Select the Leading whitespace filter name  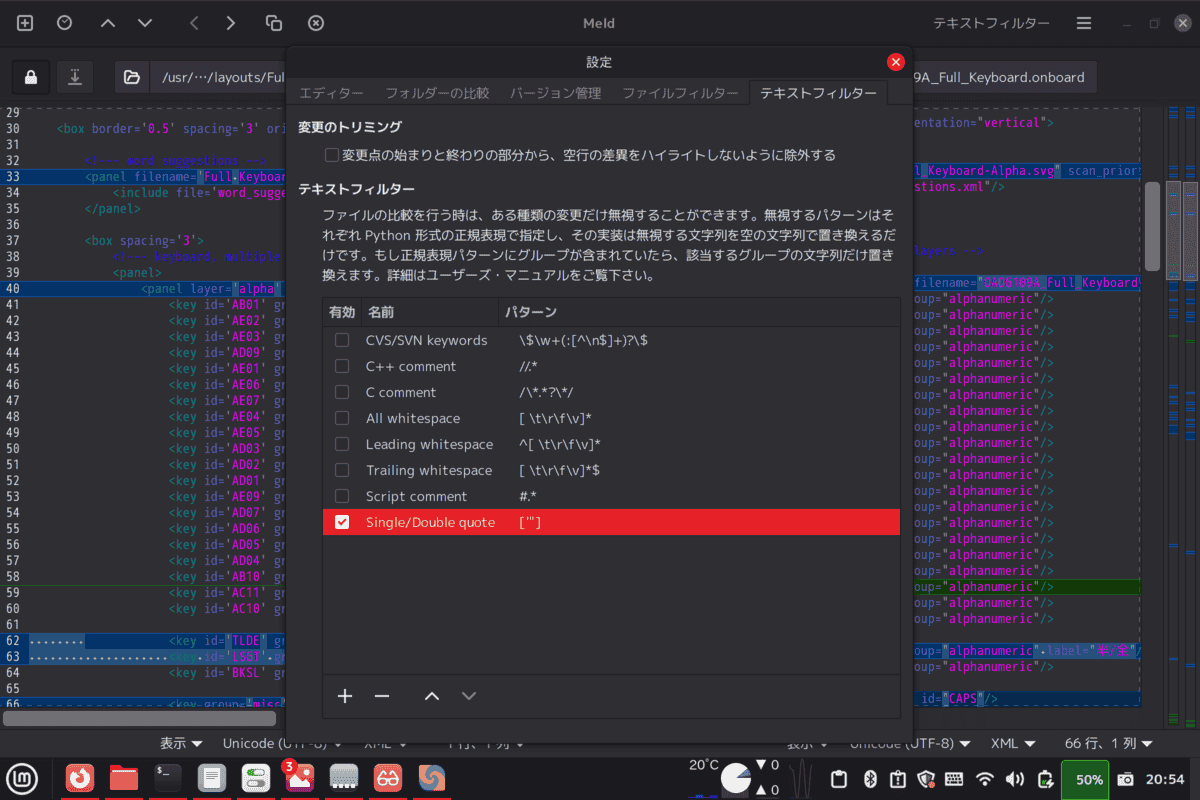pyautogui.click(x=429, y=444)
